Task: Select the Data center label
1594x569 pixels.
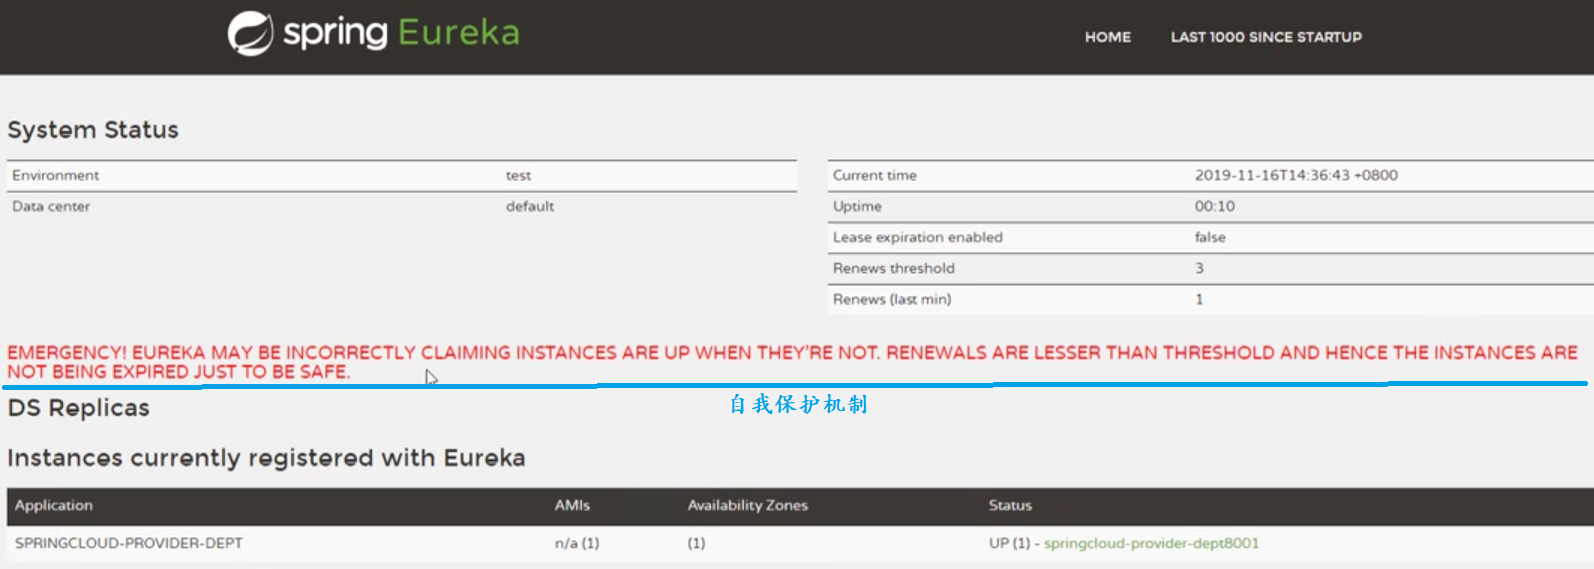Action: point(51,206)
